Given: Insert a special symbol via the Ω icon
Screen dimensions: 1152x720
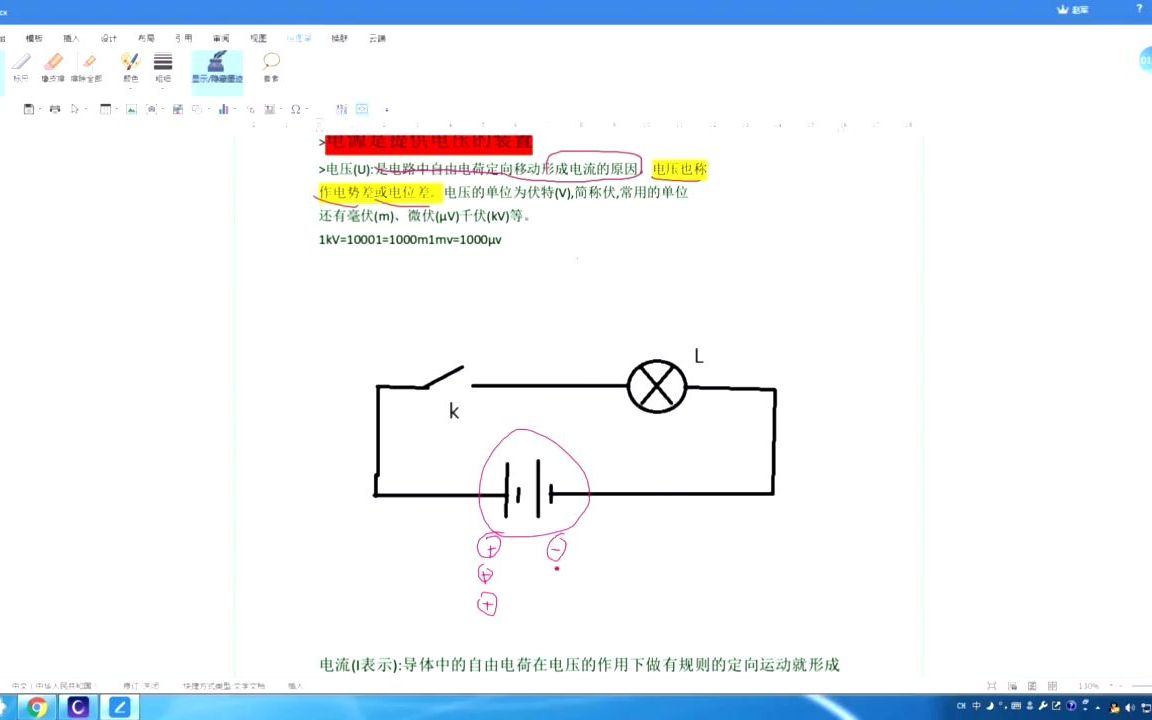Looking at the screenshot, I should (x=296, y=110).
